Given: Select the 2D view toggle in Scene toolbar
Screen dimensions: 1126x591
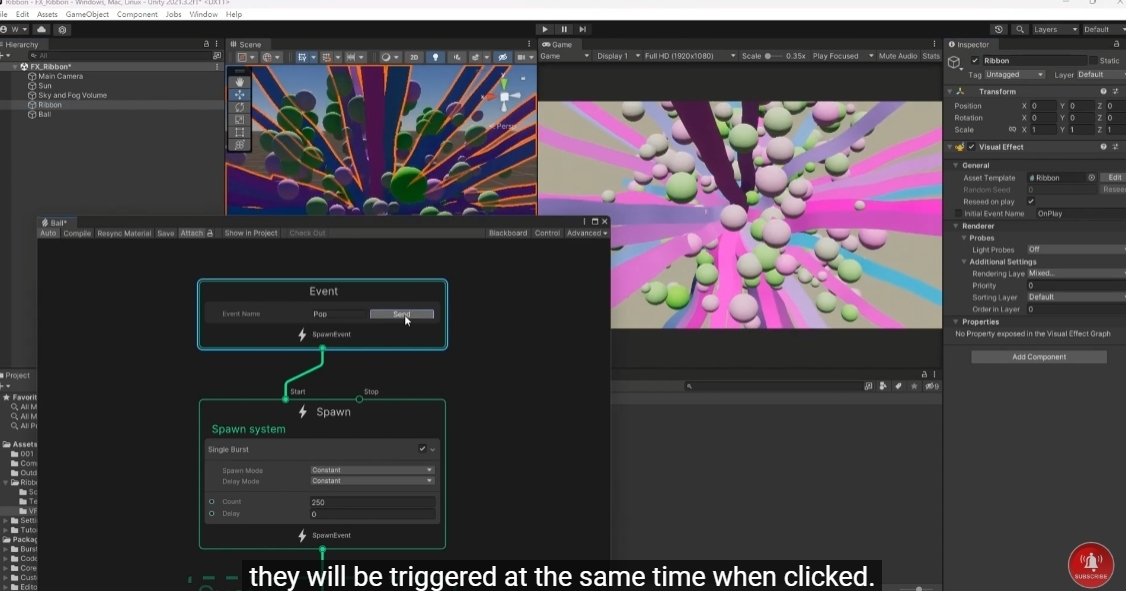Looking at the screenshot, I should 414,57.
